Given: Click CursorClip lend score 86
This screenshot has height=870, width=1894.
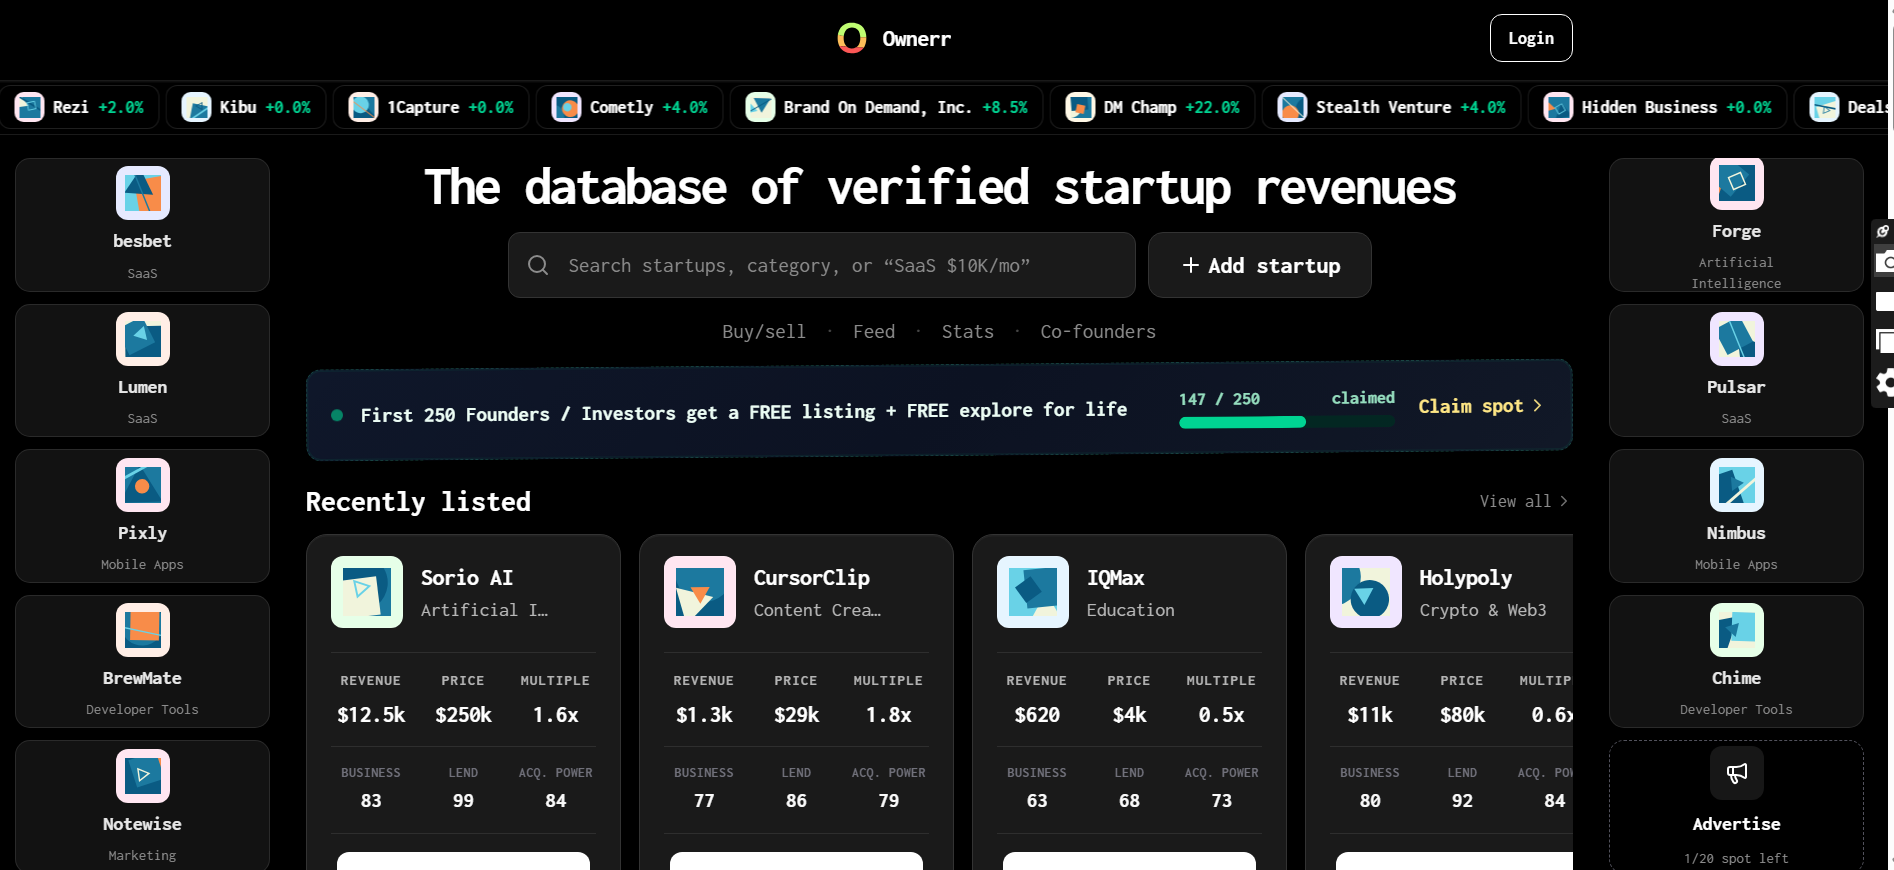Looking at the screenshot, I should tap(796, 801).
